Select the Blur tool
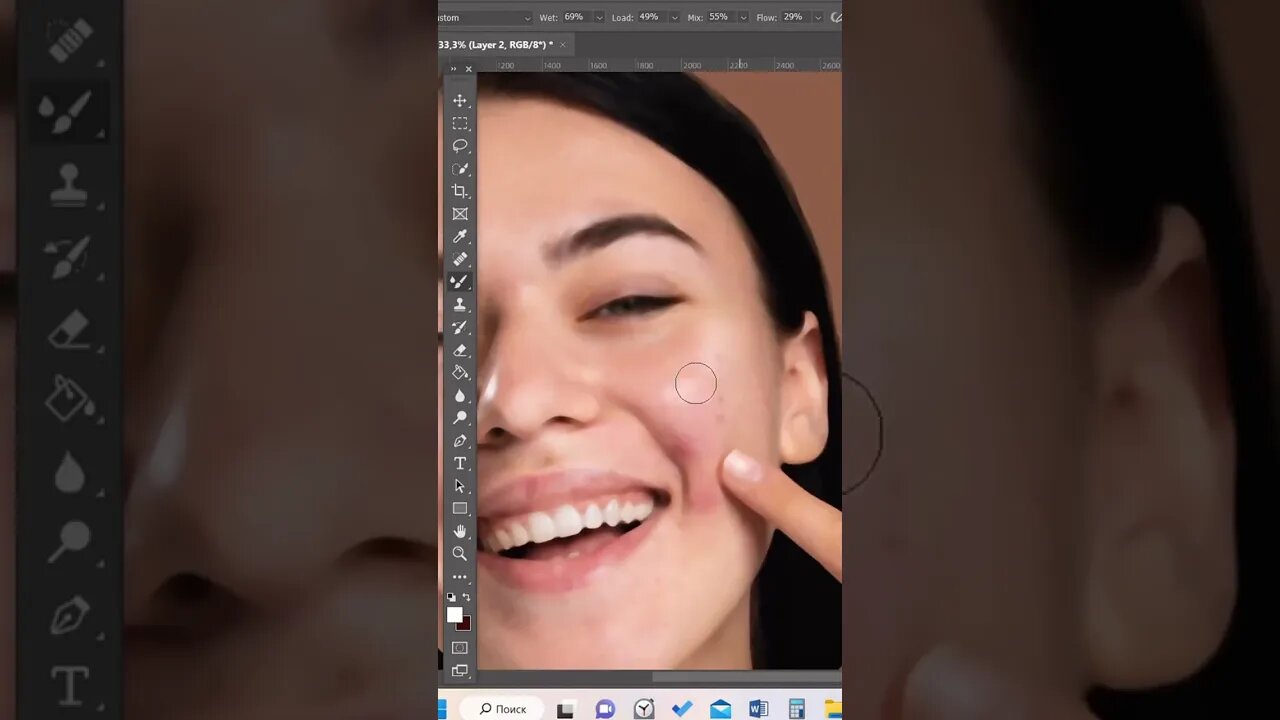The width and height of the screenshot is (1280, 720). click(460, 395)
